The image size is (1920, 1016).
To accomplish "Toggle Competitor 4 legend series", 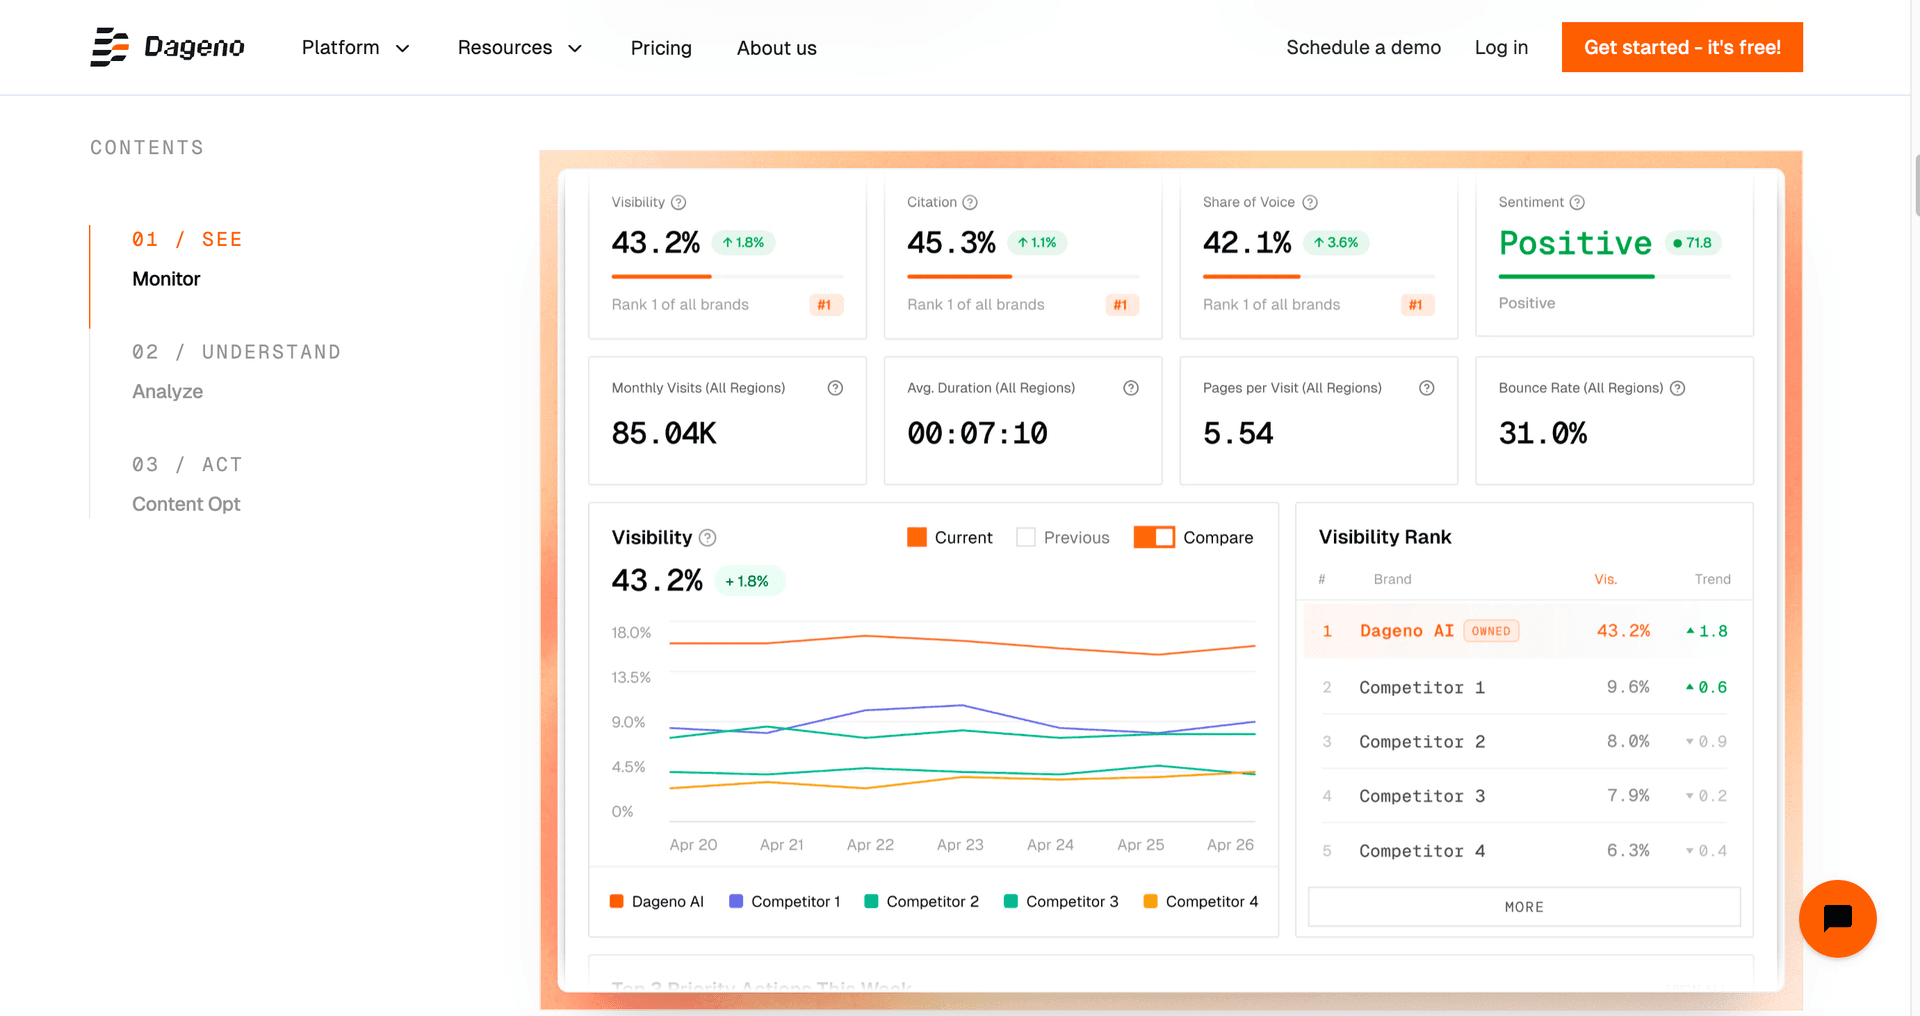I will [1201, 901].
